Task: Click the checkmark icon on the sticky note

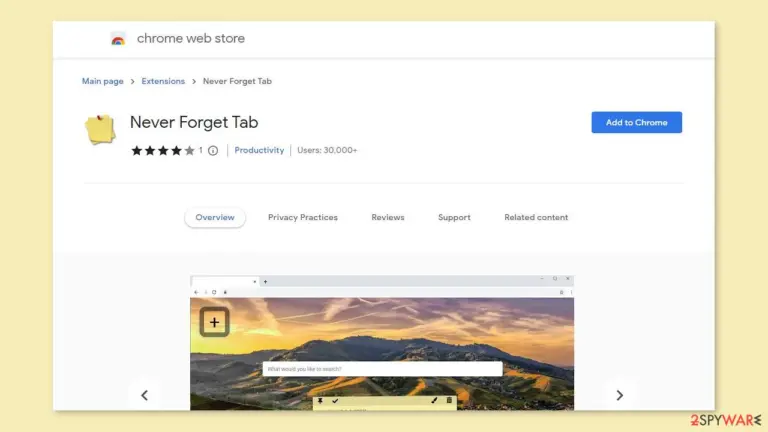Action: (335, 401)
